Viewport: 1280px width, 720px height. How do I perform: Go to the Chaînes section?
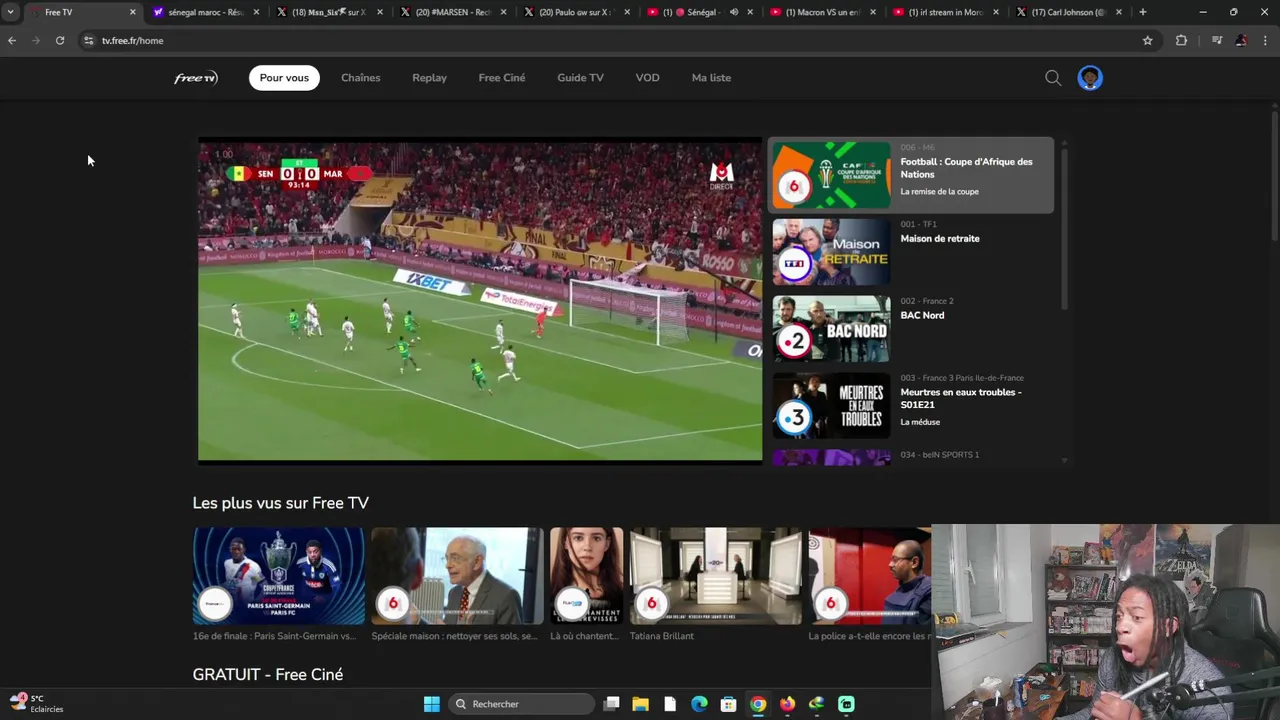click(x=361, y=78)
